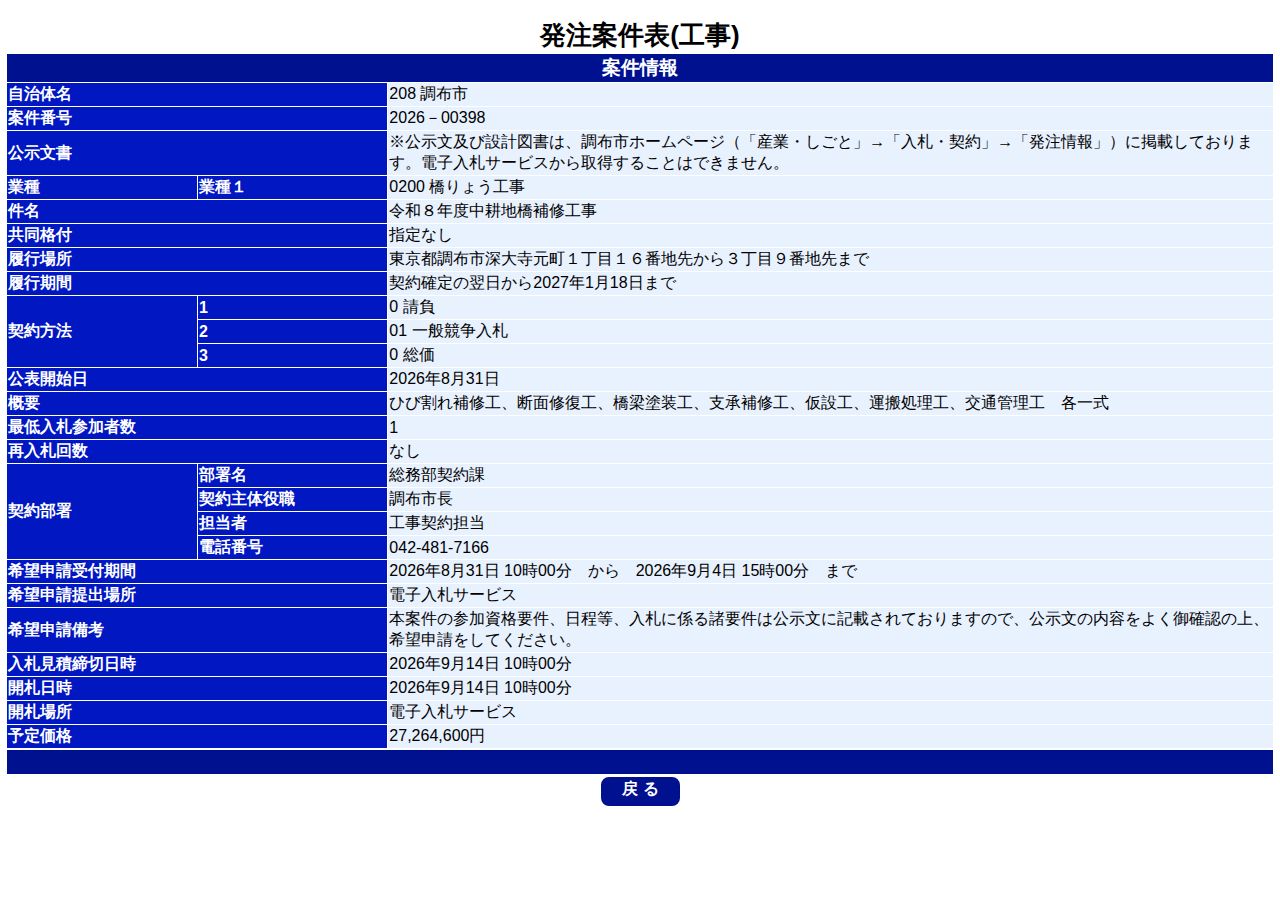The height and width of the screenshot is (900, 1280).
Task: Click contract method value 0 総価
Action: (412, 355)
